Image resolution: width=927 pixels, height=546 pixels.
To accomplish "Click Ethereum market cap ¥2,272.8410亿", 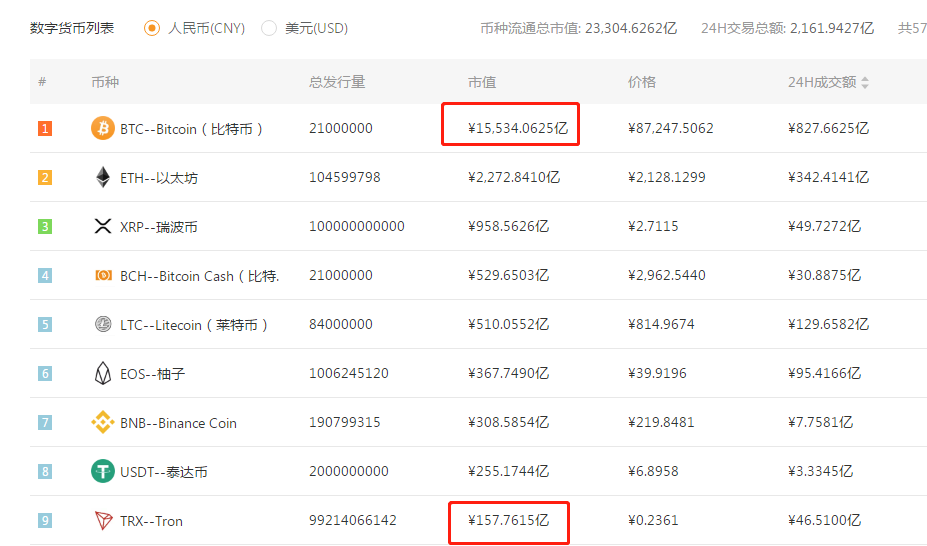I will [514, 177].
